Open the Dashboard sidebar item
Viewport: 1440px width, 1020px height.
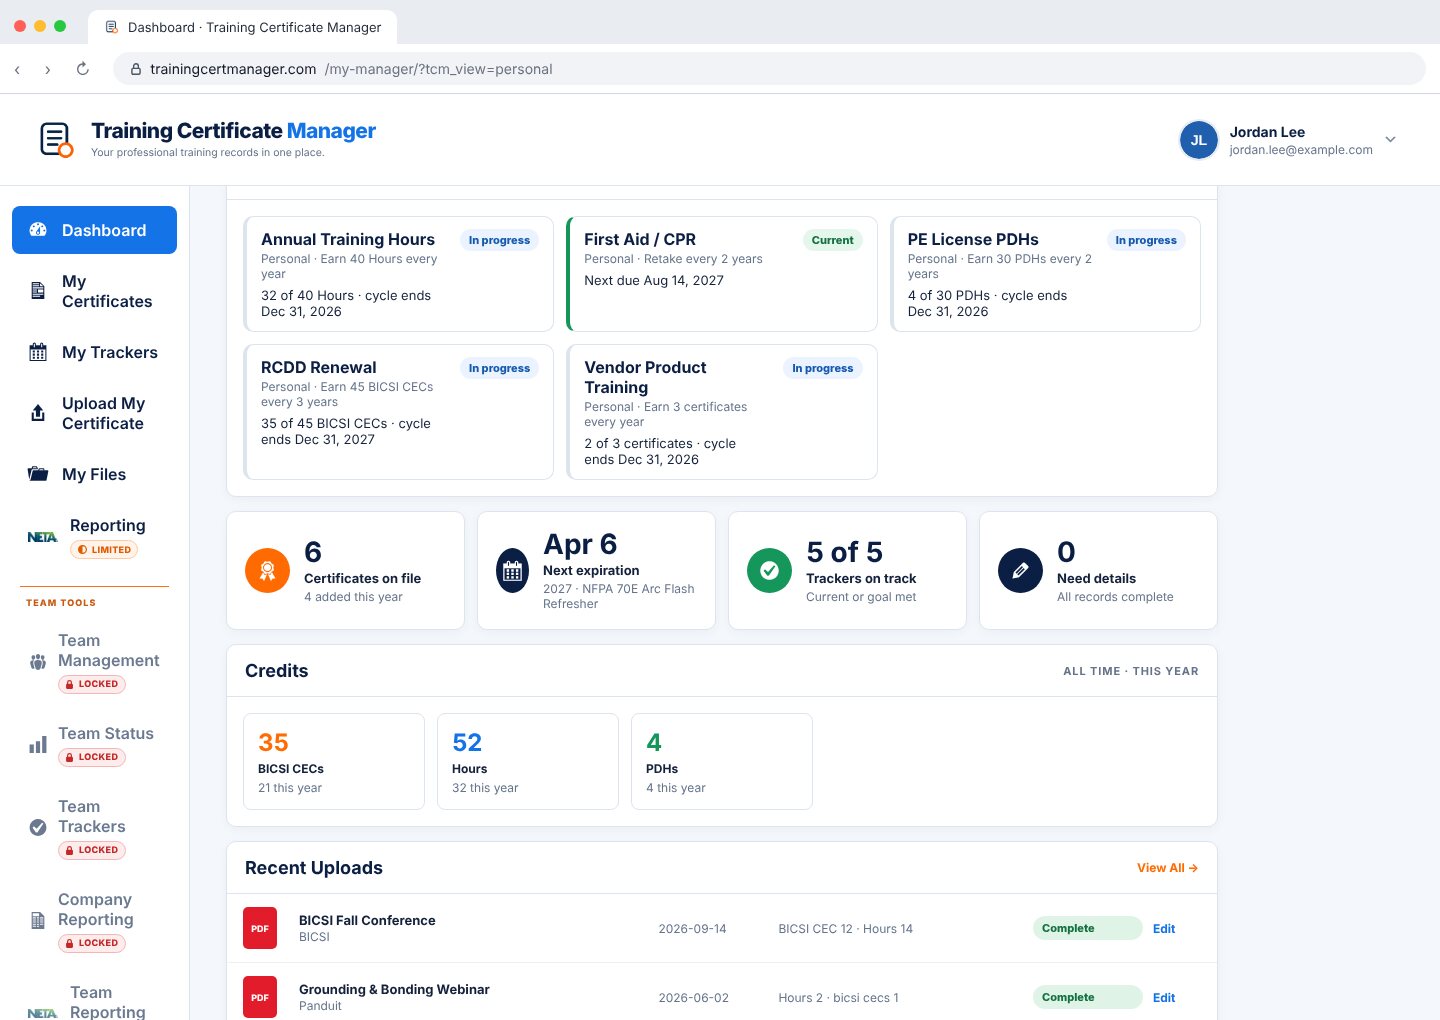(94, 230)
